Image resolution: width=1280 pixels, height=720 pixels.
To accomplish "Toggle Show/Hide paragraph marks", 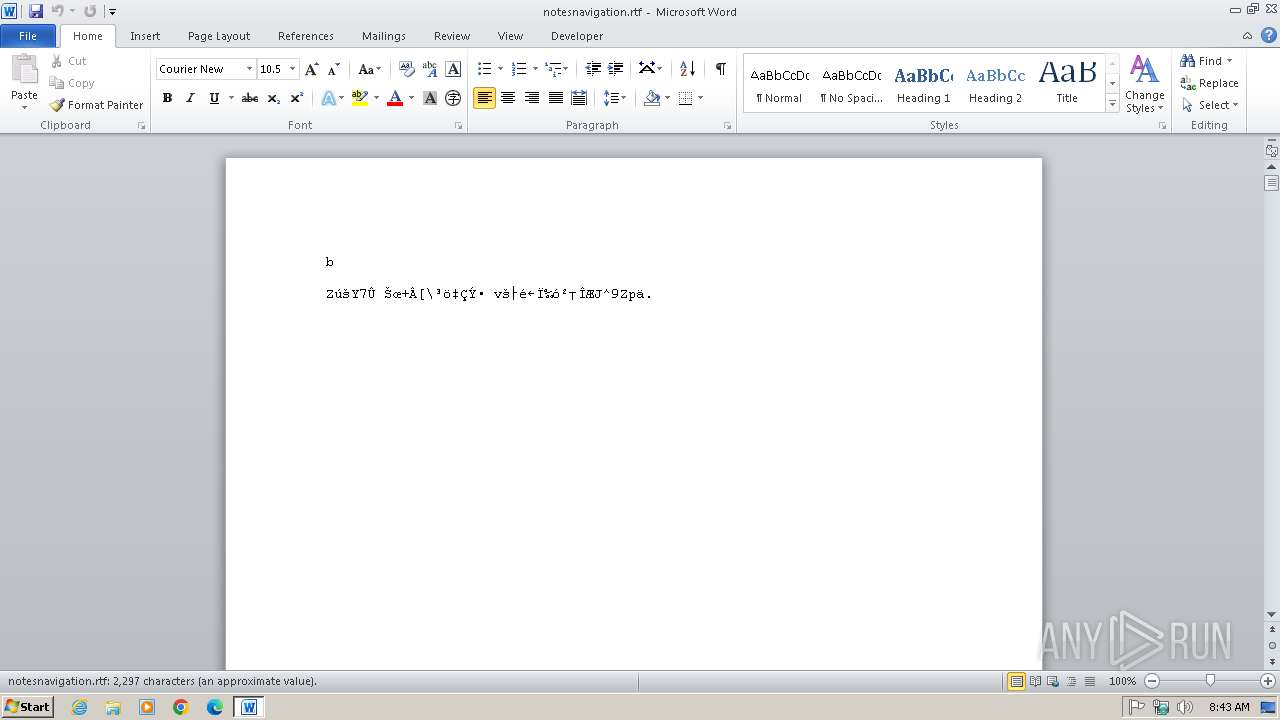I will coord(720,69).
